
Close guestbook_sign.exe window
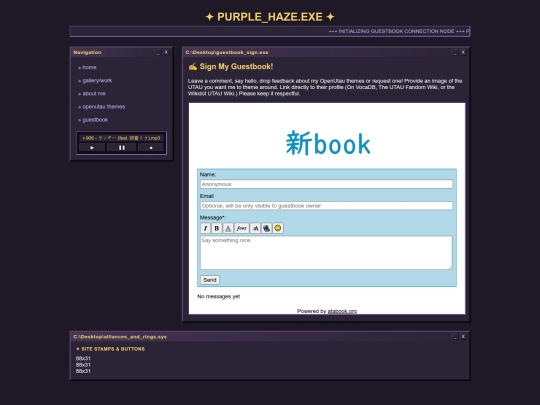[463, 52]
